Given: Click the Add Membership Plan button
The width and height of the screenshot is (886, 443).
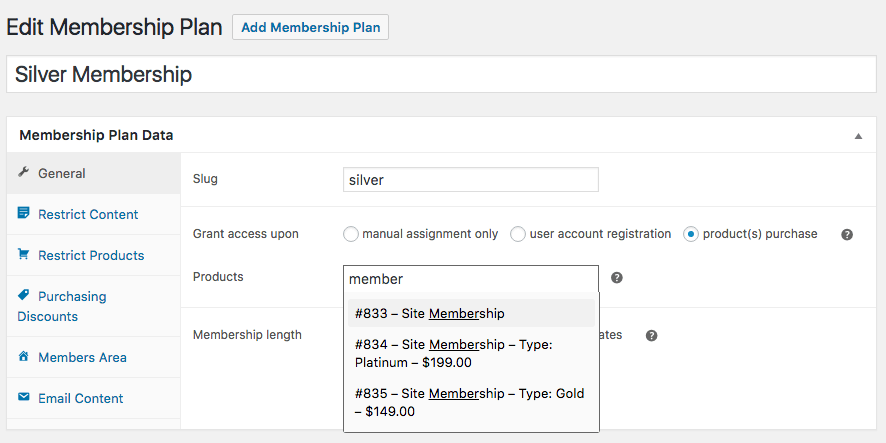Looking at the screenshot, I should coord(310,27).
